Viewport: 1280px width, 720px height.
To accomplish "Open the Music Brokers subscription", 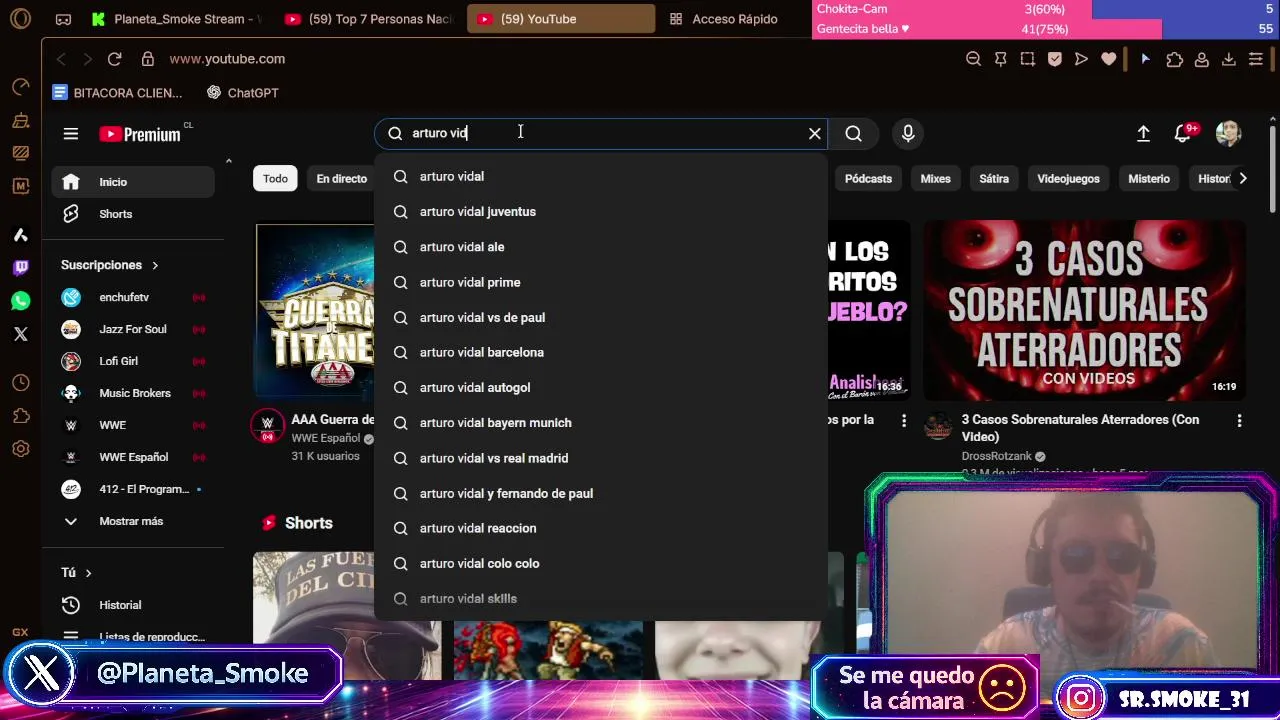I will 133,393.
